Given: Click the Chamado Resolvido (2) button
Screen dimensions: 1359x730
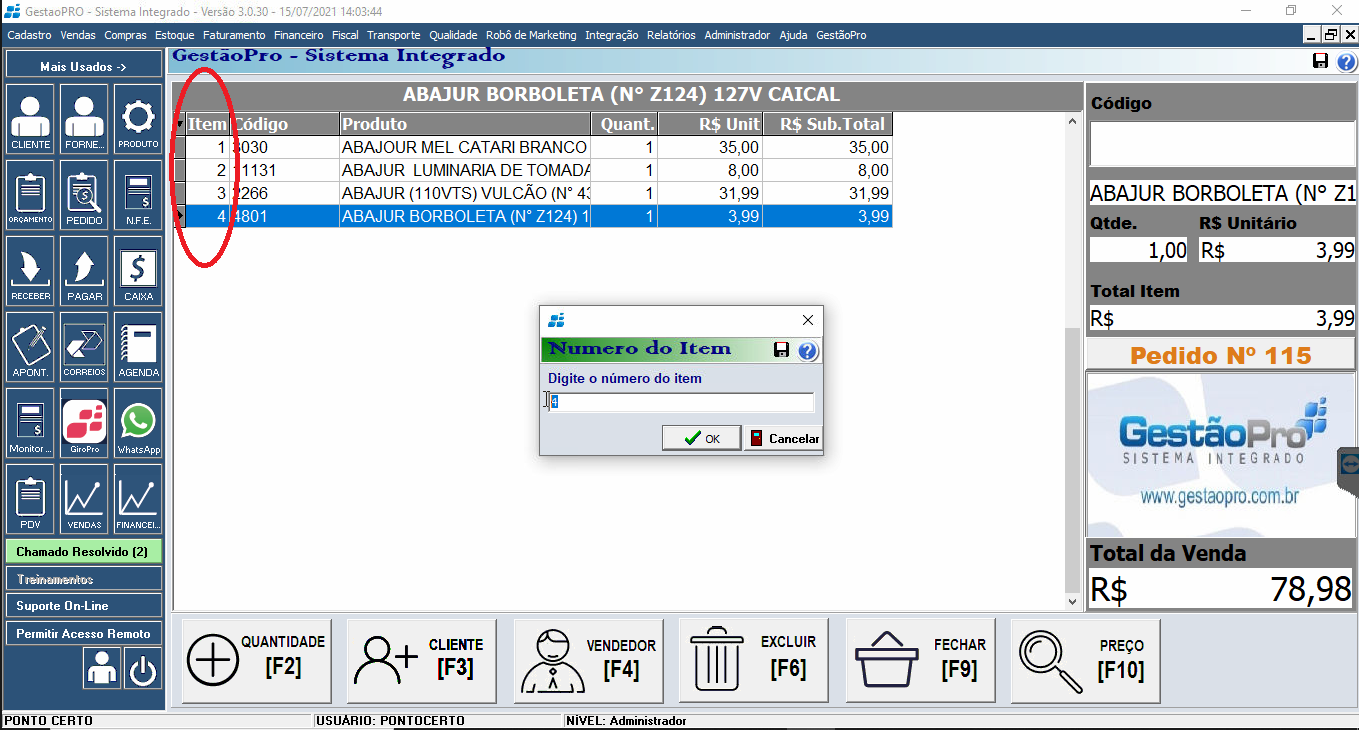Looking at the screenshot, I should click(83, 551).
